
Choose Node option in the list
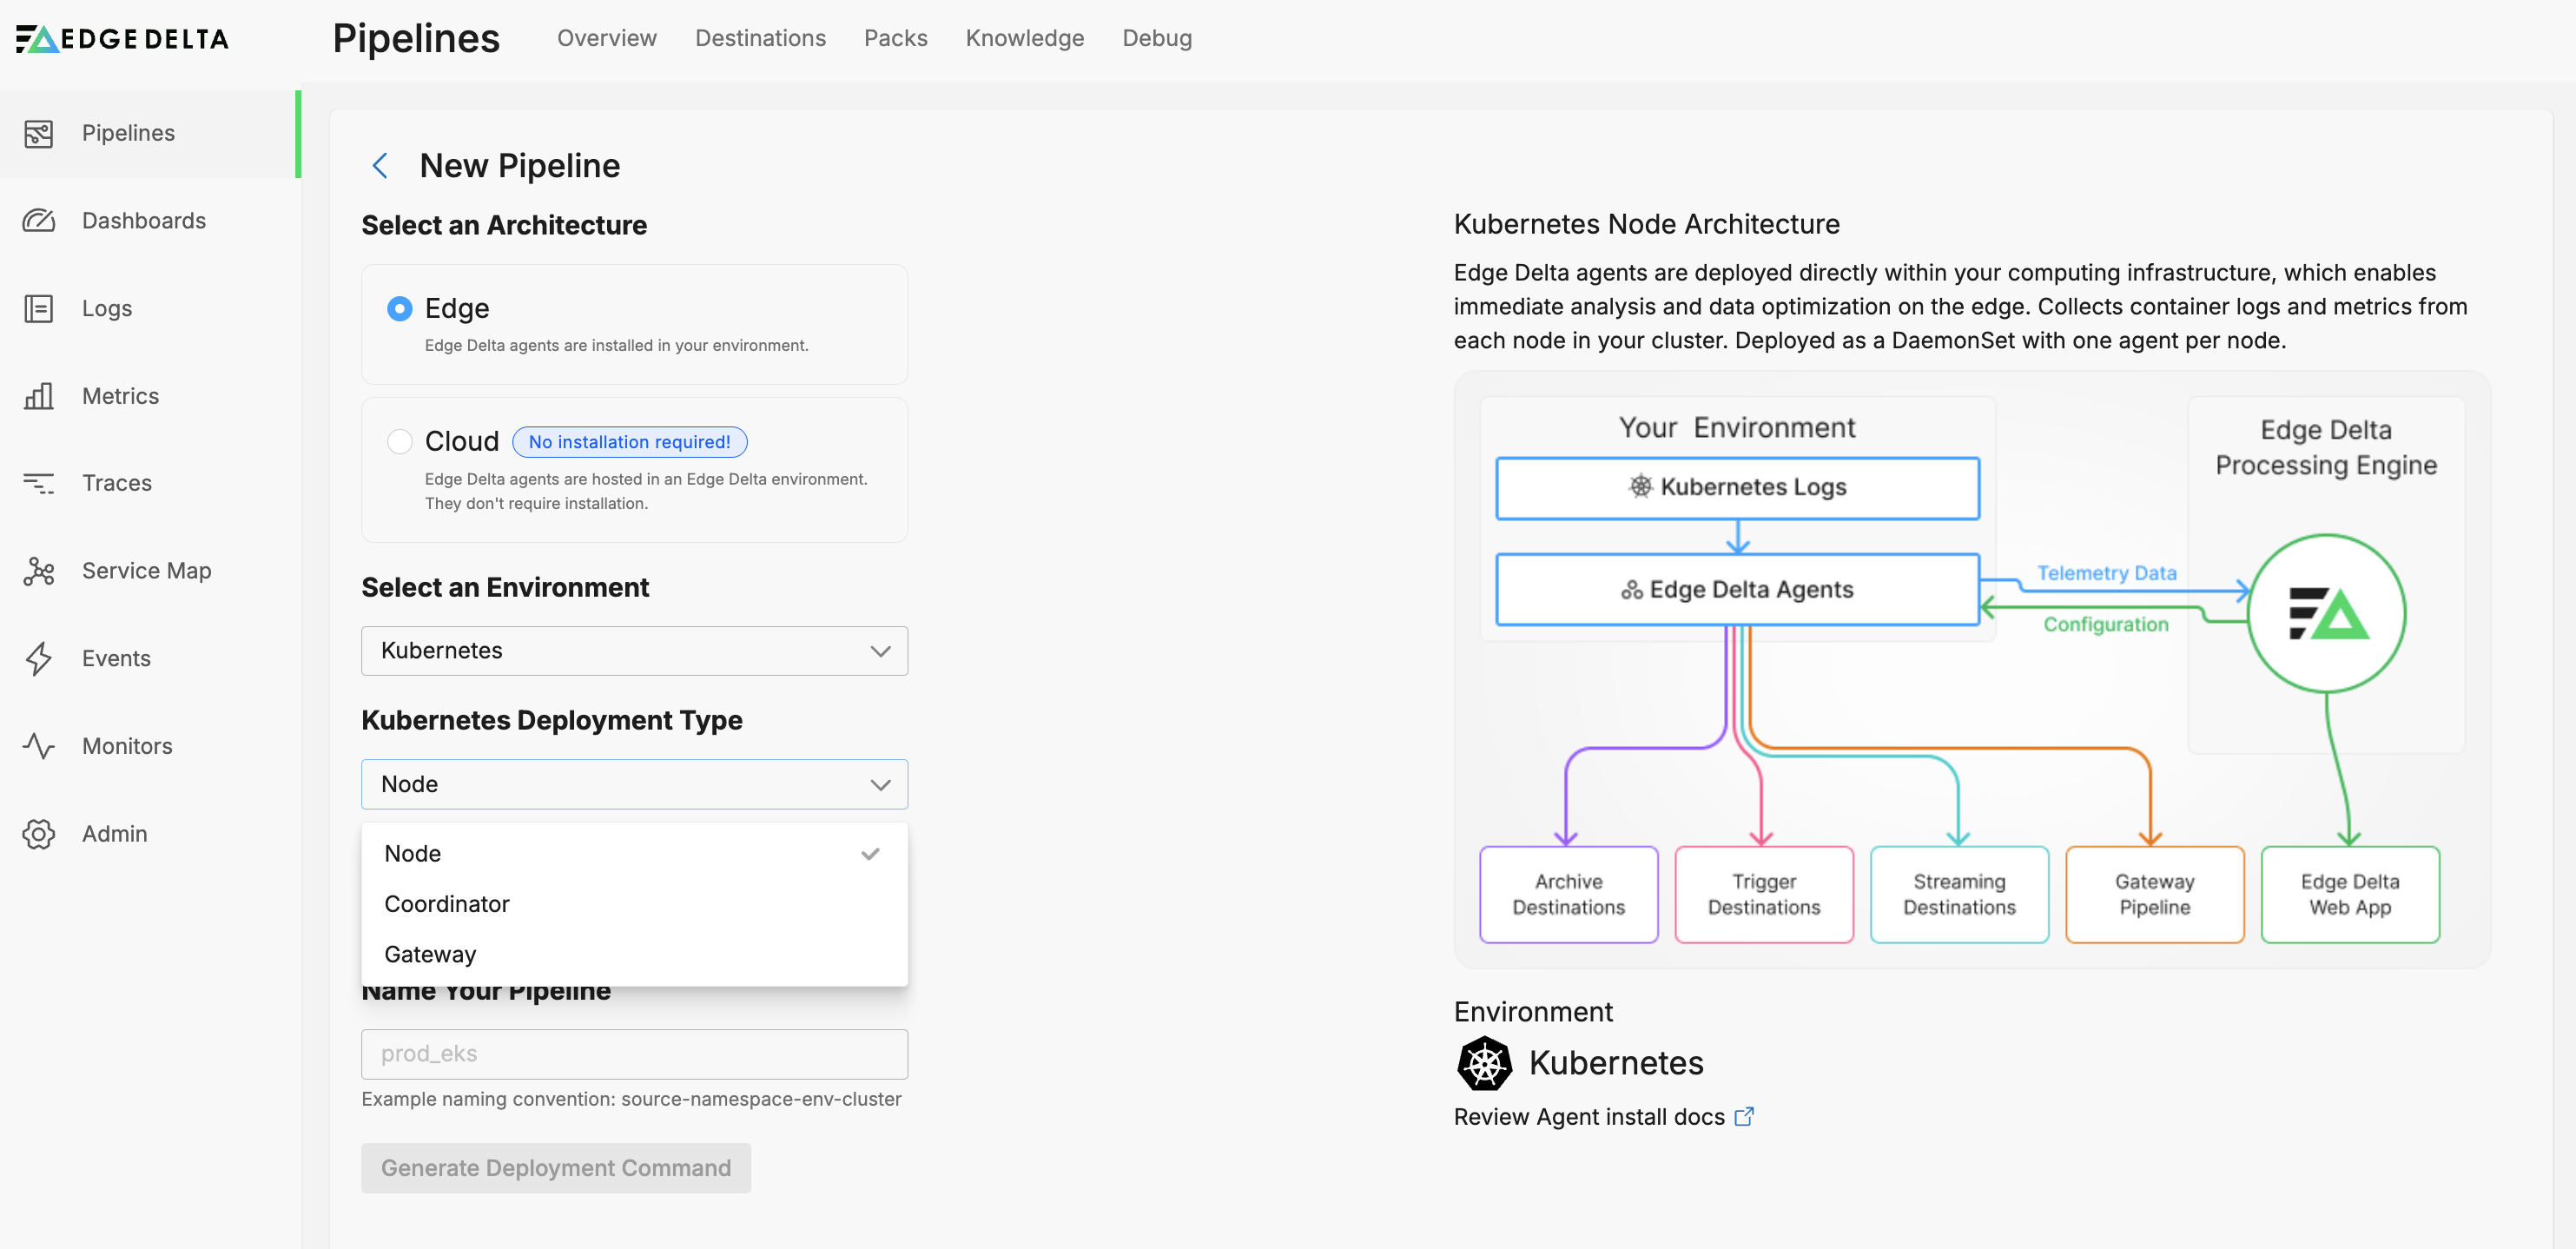634,854
